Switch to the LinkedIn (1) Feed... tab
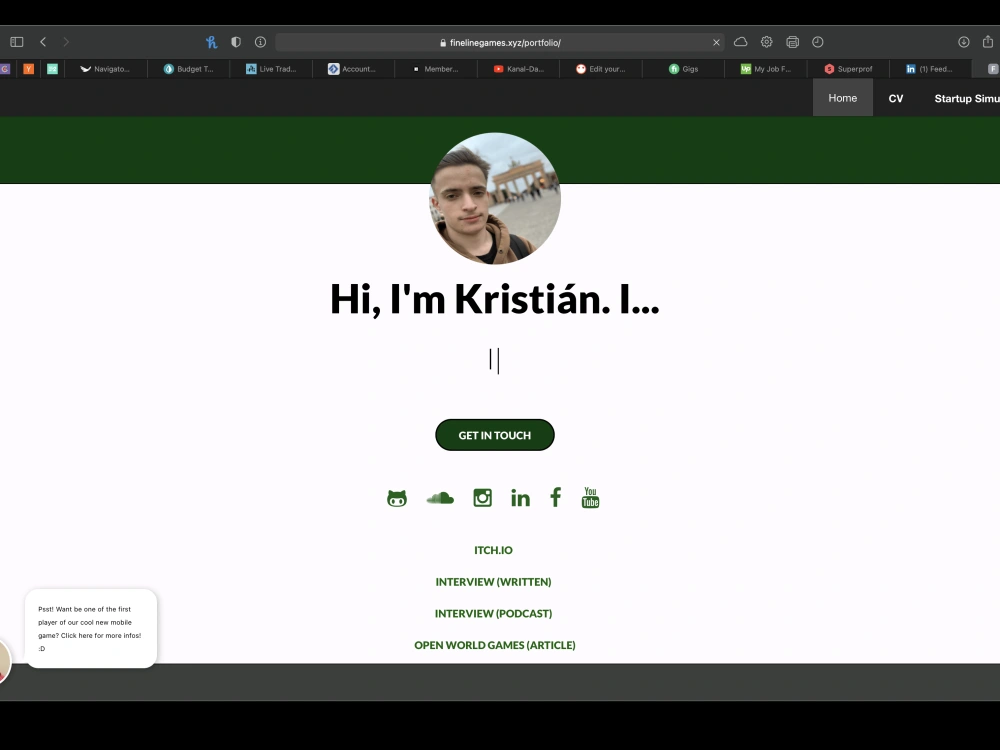Image resolution: width=1000 pixels, height=750 pixels. pos(930,69)
